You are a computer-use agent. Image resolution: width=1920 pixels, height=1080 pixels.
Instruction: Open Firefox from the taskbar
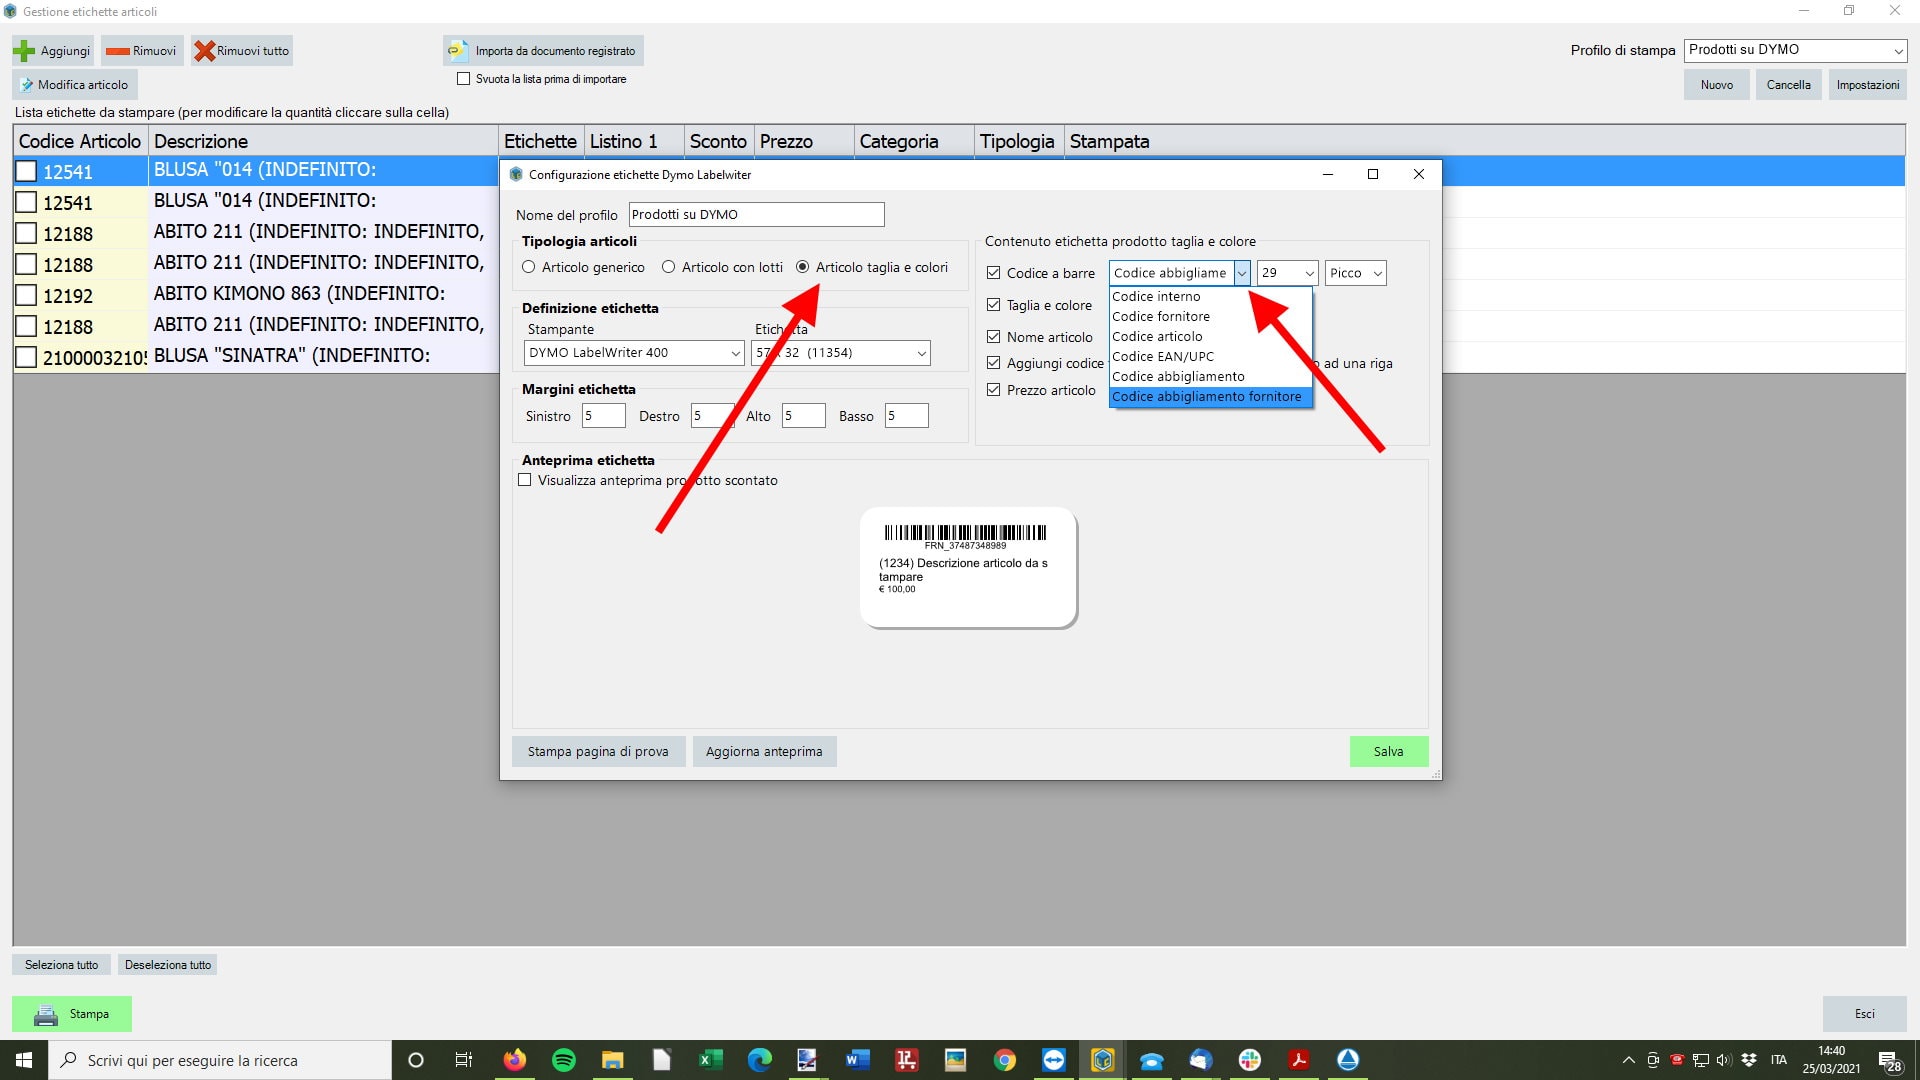(515, 1060)
